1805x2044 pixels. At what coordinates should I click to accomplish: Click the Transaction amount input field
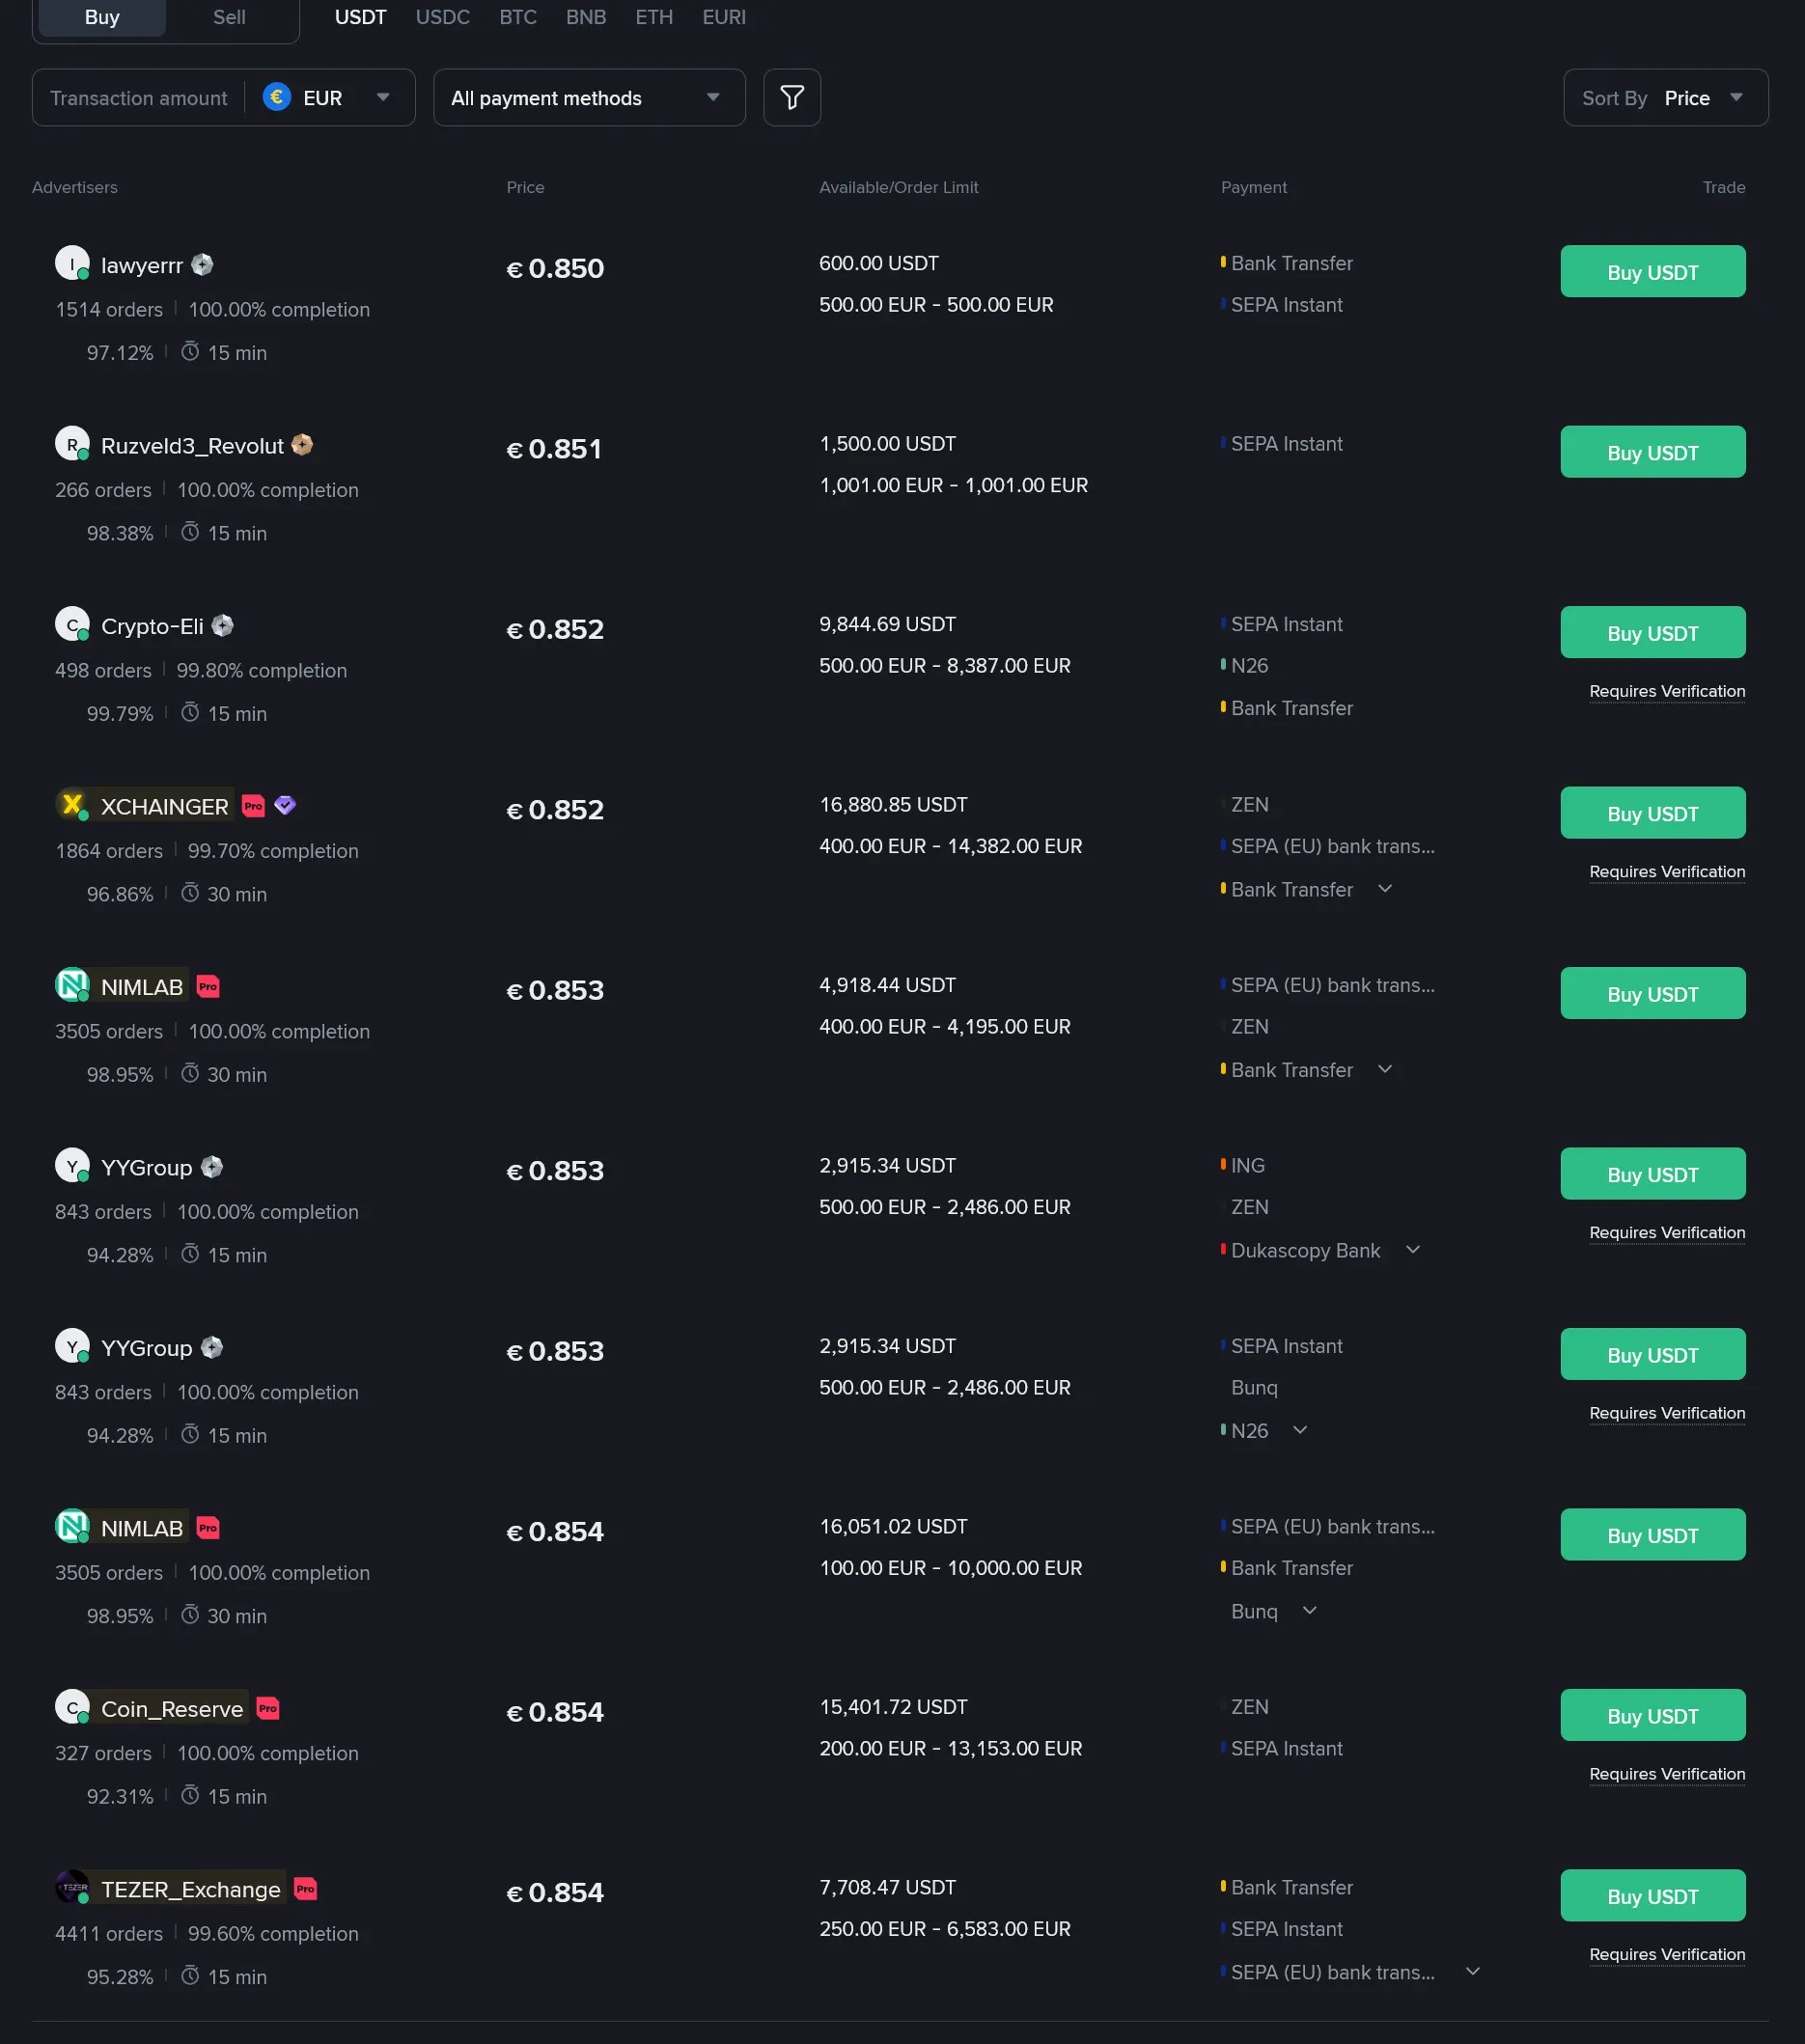[x=137, y=97]
